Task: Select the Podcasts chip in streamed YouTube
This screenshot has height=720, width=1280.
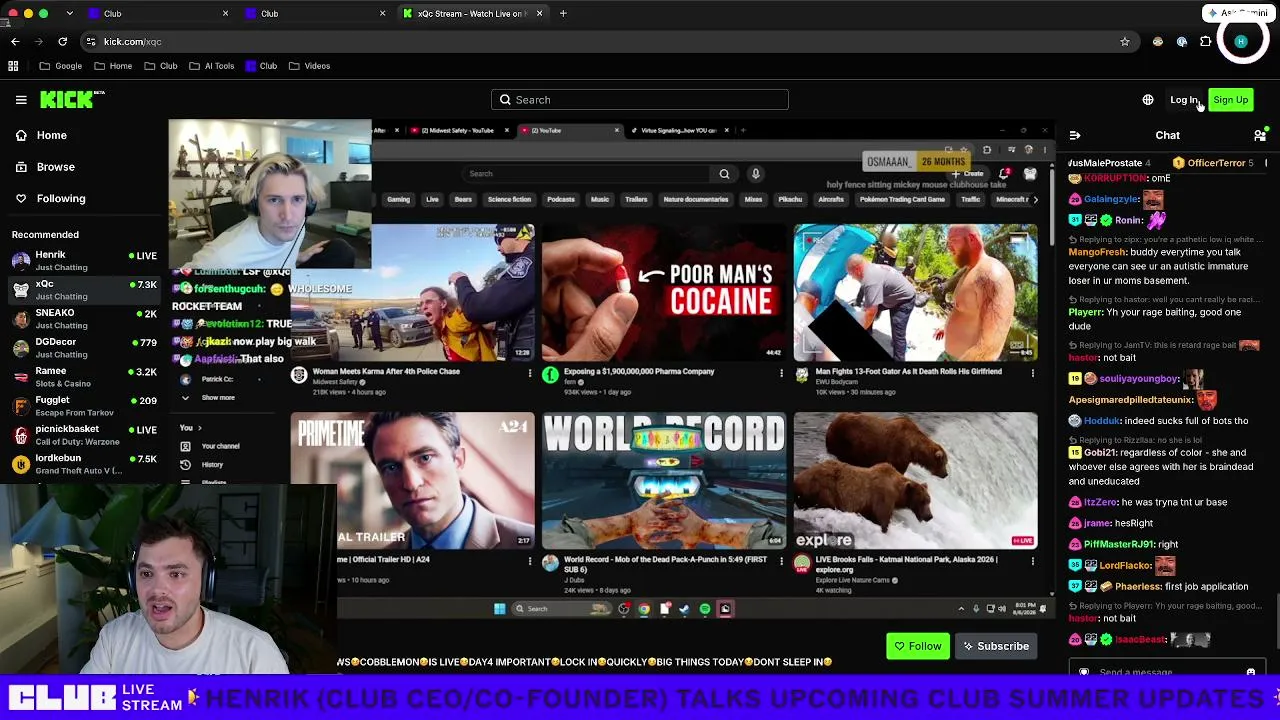Action: 561,199
